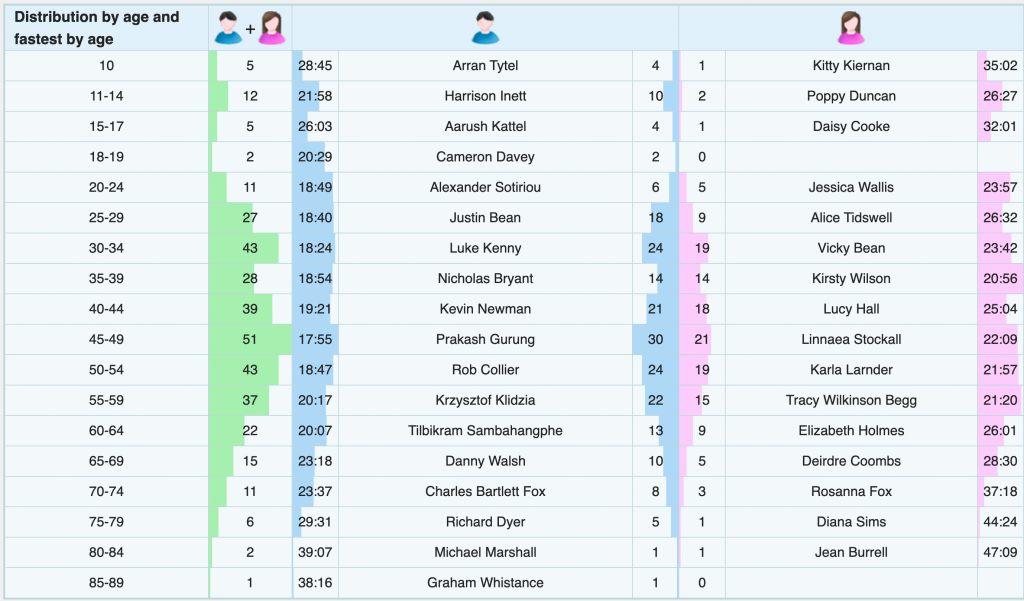1024x601 pixels.
Task: Click runner name Kirsty Wilson
Action: [x=851, y=278]
